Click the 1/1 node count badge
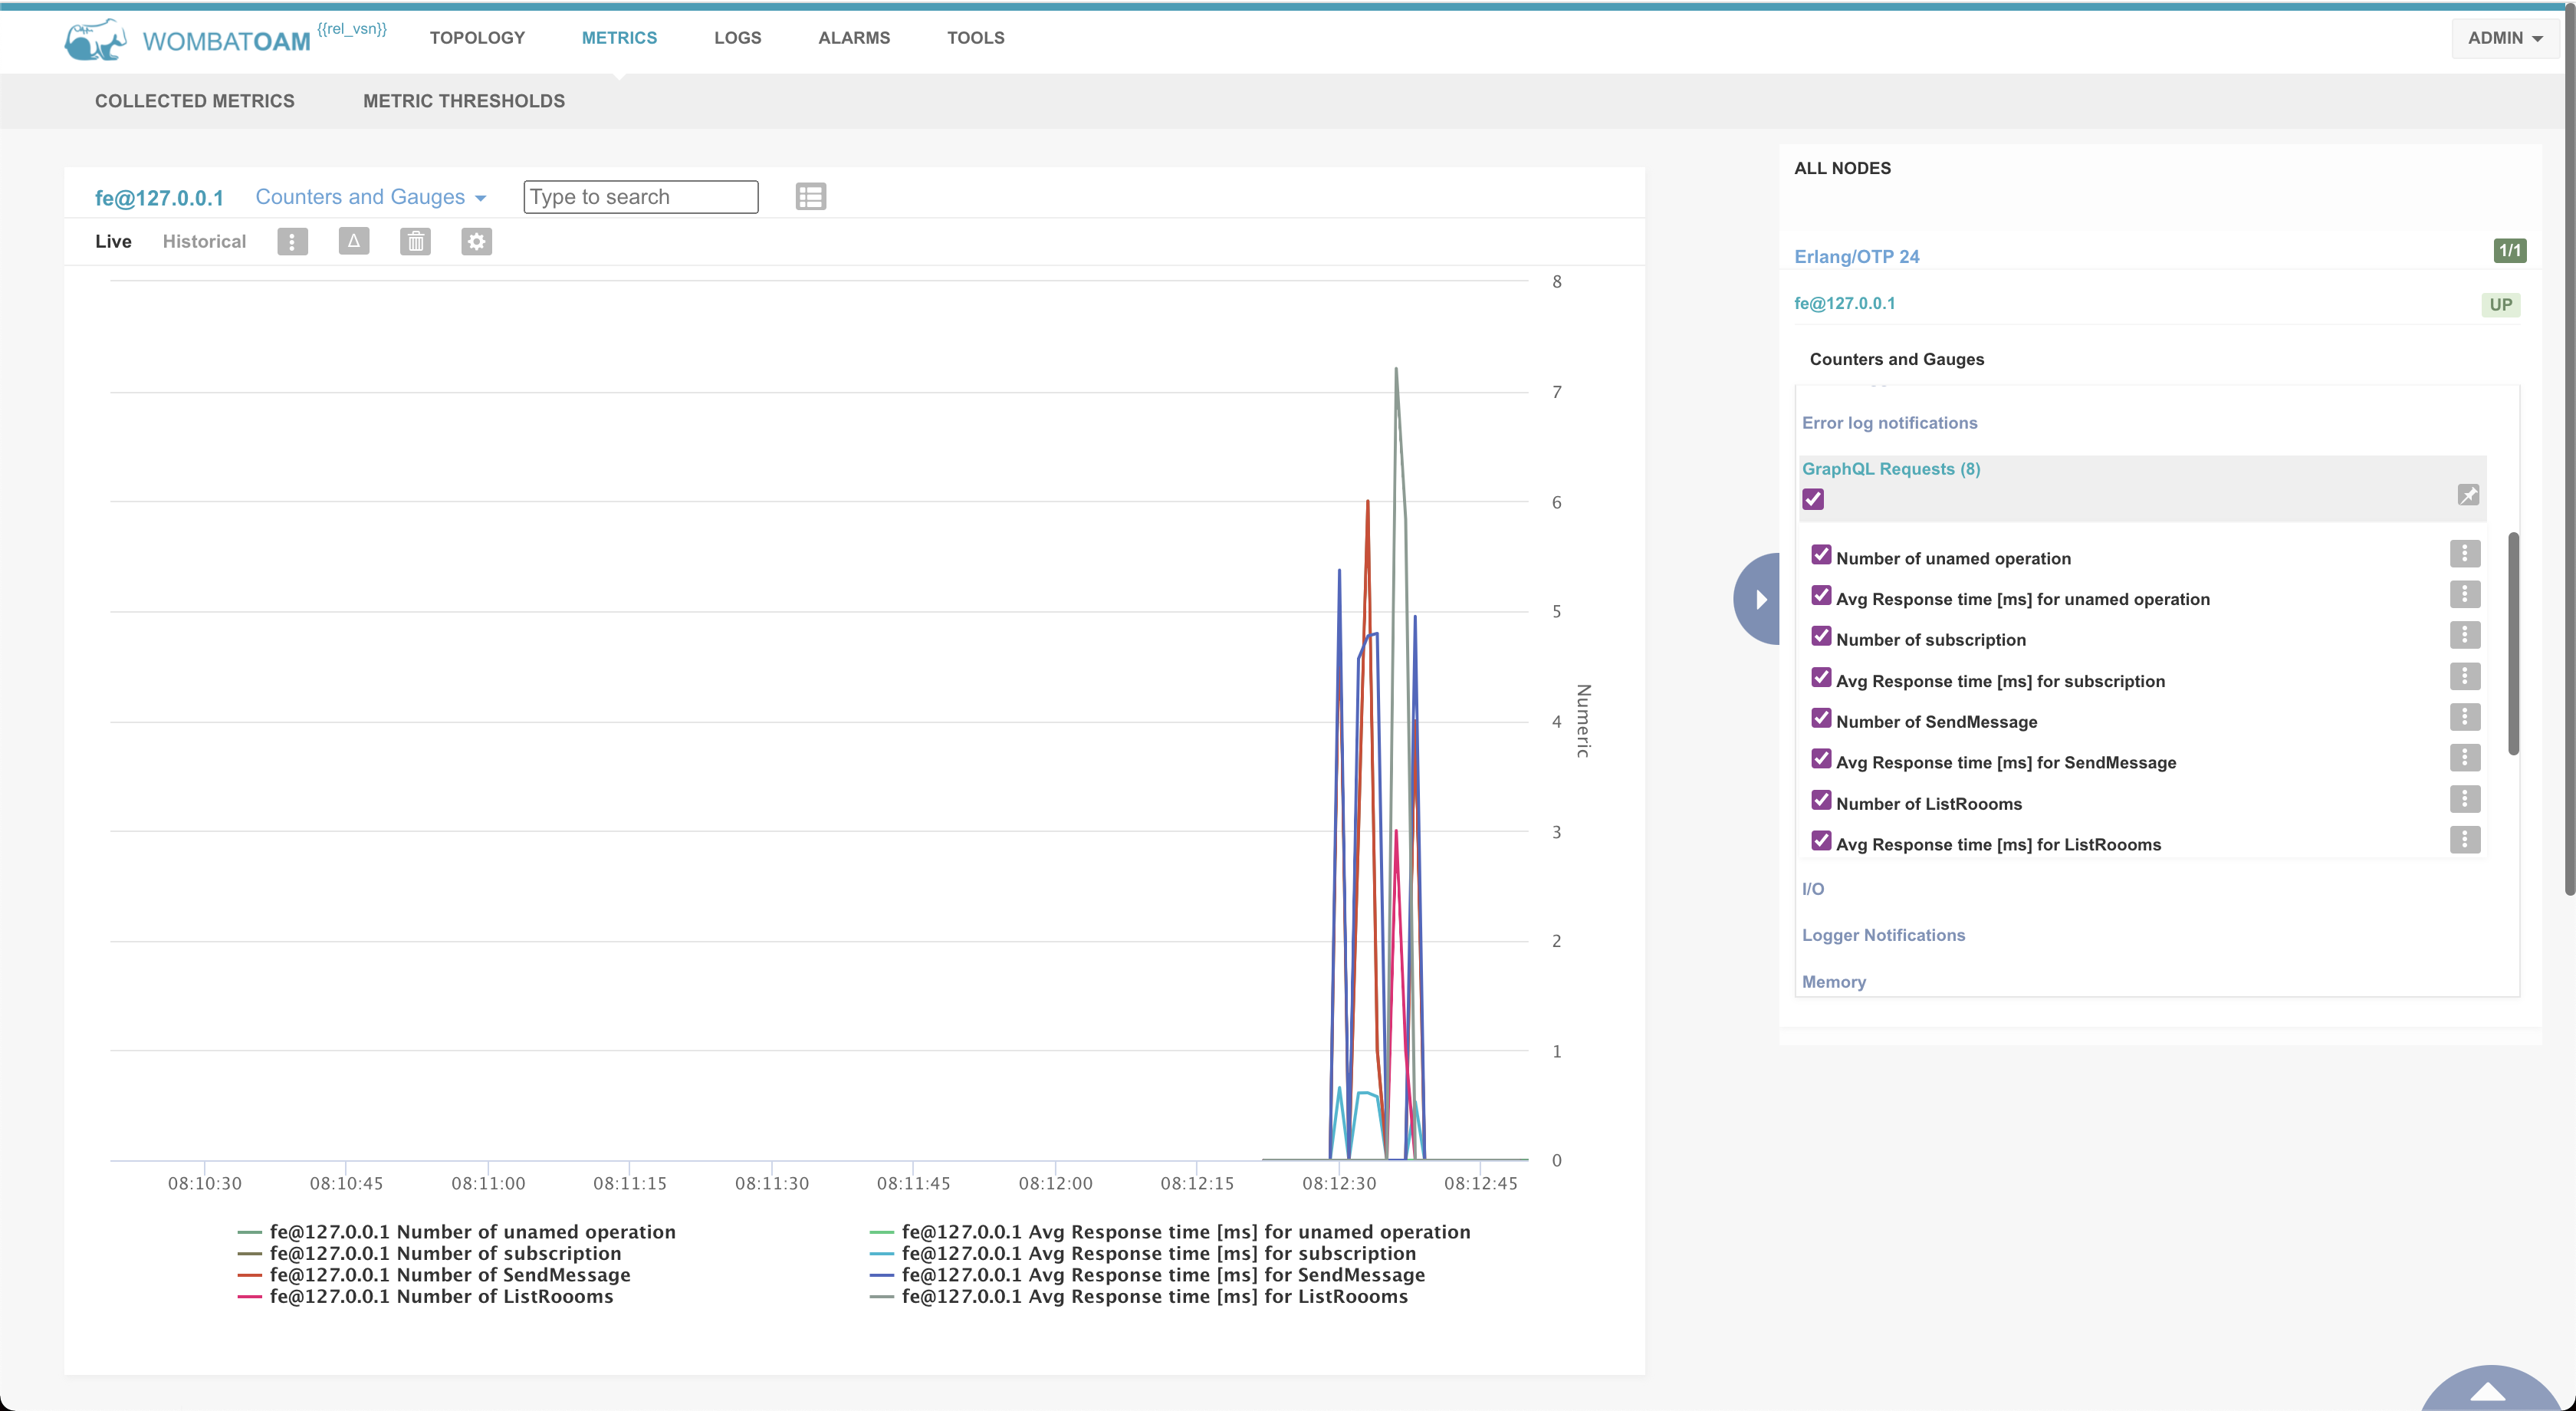Viewport: 2576px width, 1411px height. click(x=2509, y=251)
